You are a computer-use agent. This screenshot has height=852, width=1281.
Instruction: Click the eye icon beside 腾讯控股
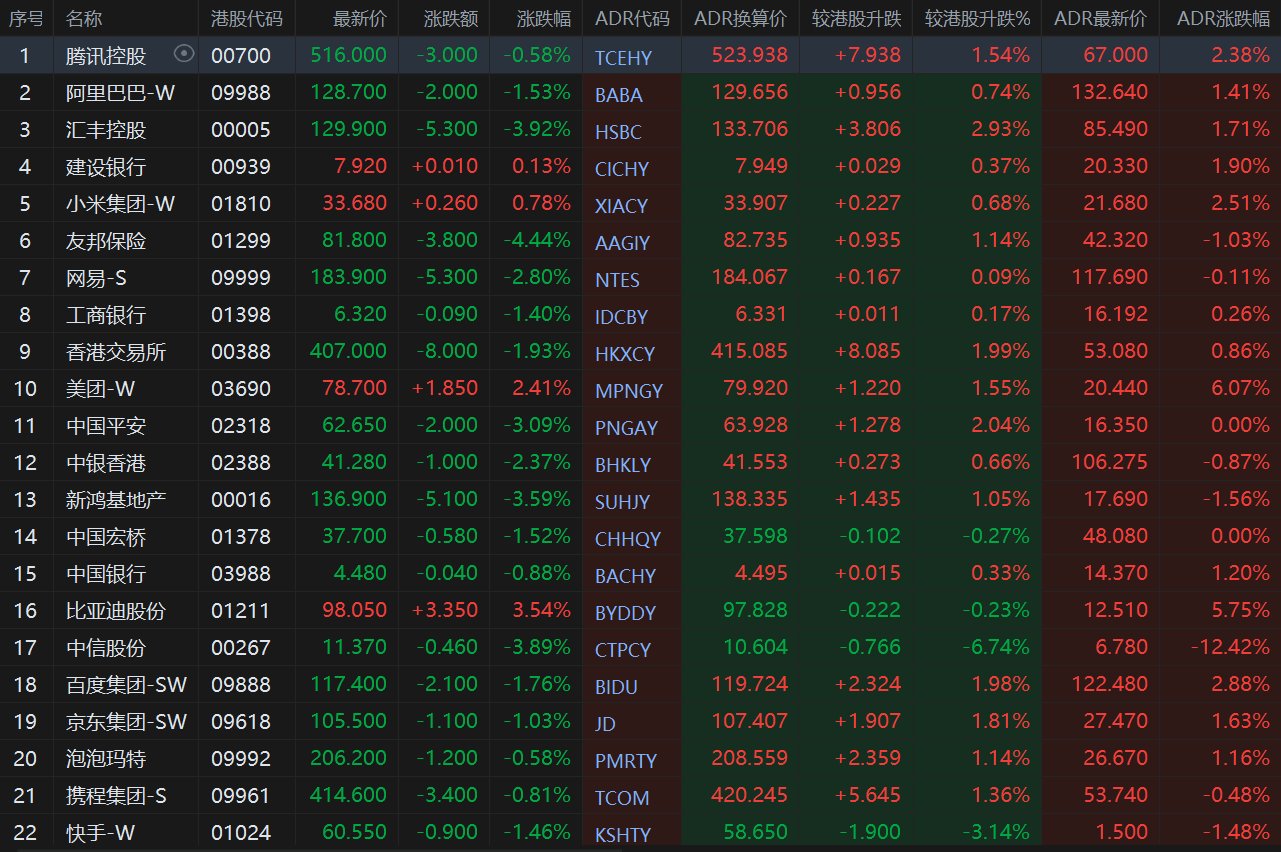184,55
